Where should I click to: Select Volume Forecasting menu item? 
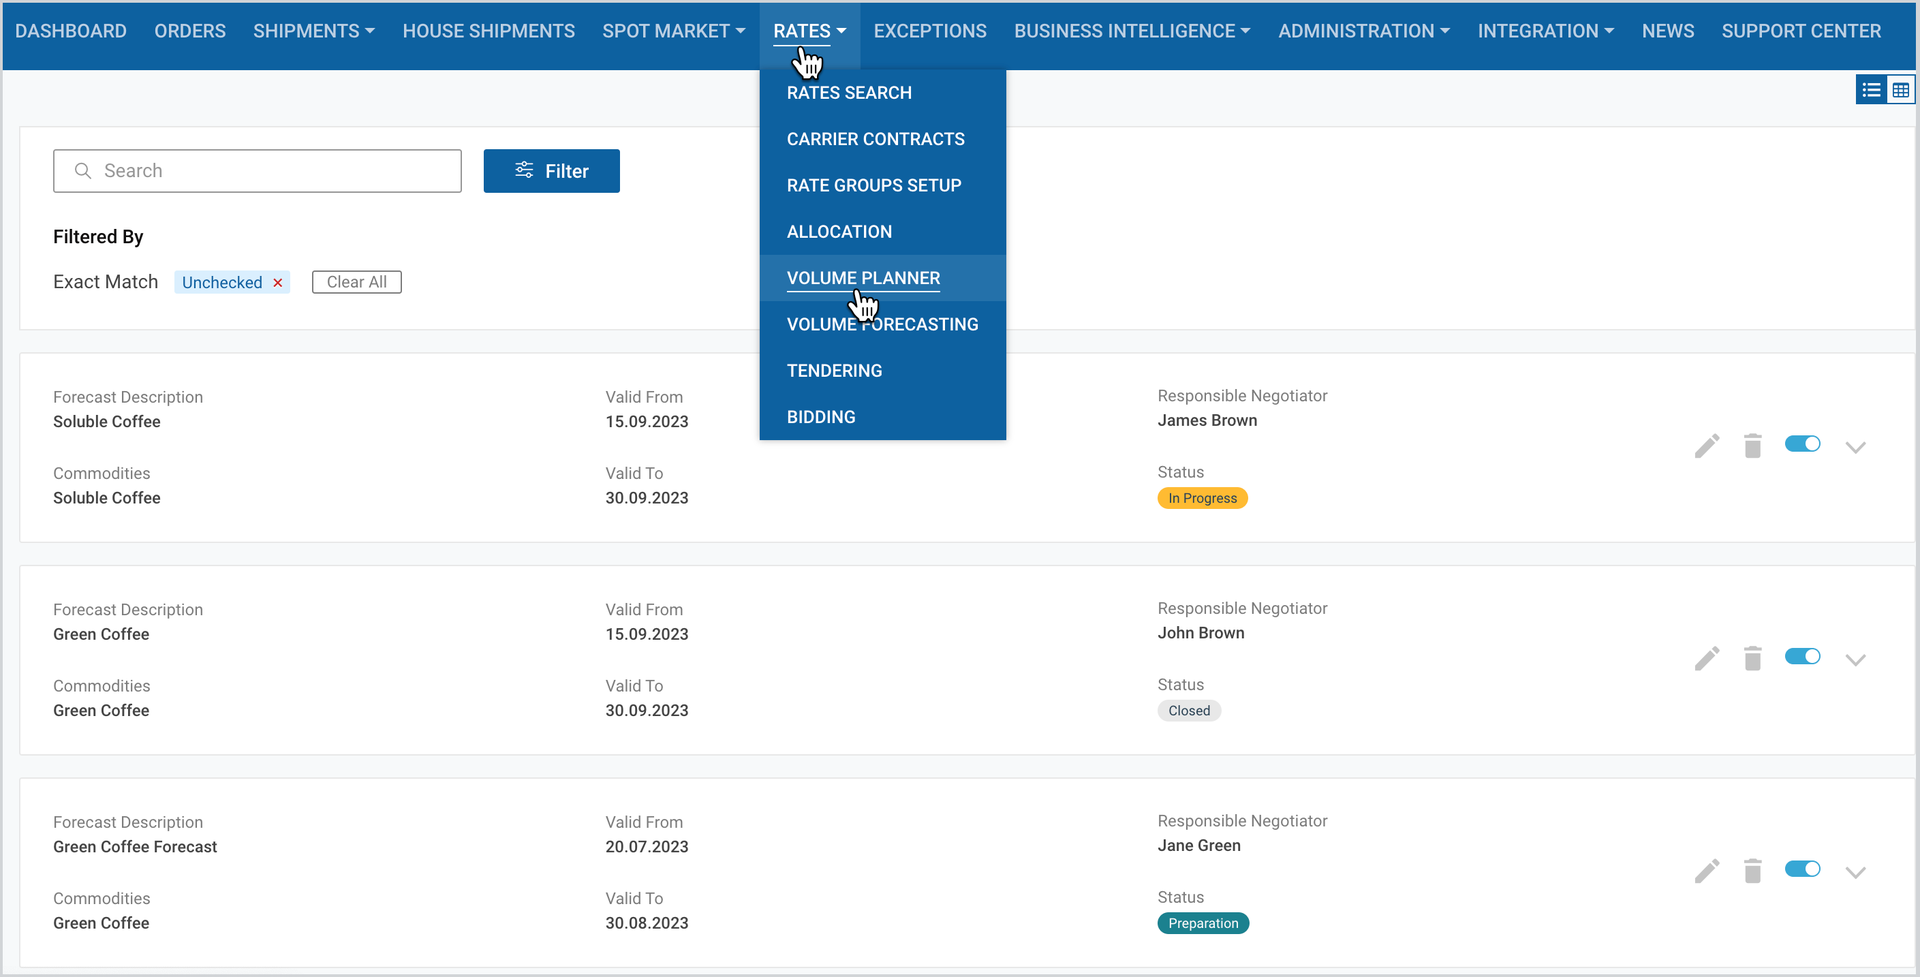(x=882, y=324)
